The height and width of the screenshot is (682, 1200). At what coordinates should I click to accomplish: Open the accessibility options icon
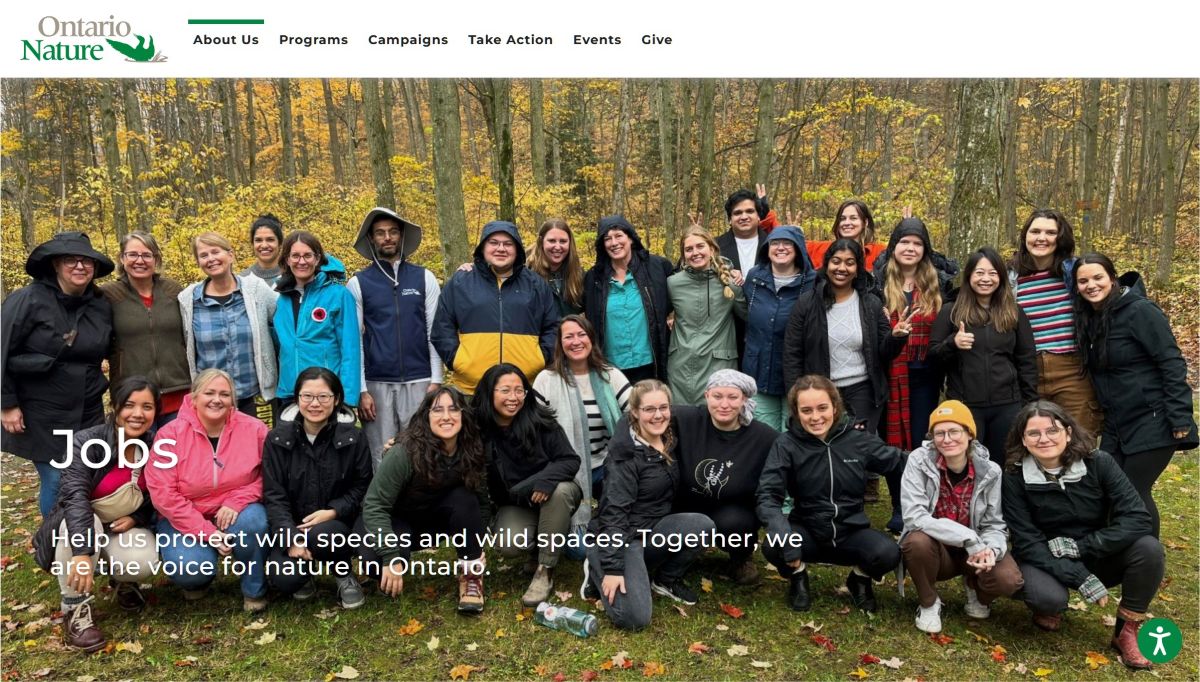coord(1159,641)
